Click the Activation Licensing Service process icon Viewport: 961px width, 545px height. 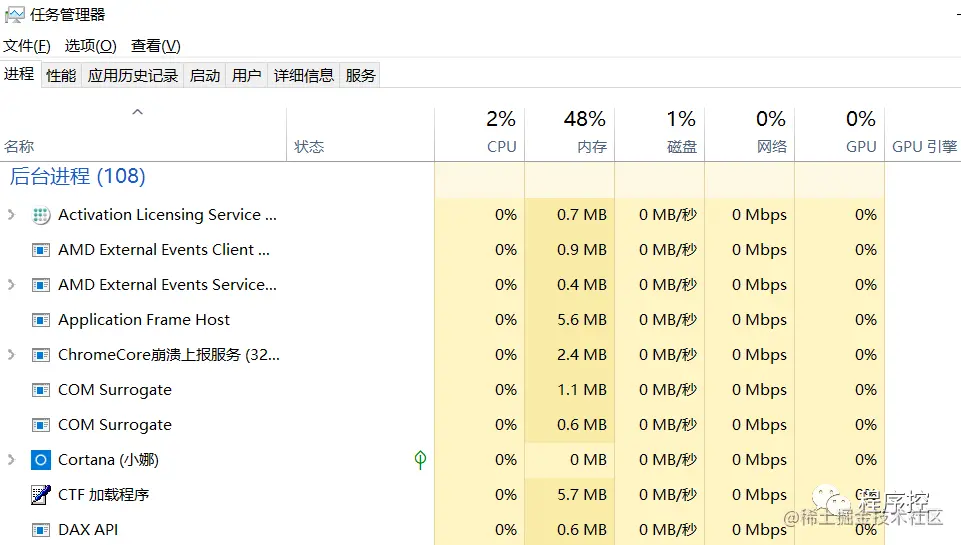(40, 215)
